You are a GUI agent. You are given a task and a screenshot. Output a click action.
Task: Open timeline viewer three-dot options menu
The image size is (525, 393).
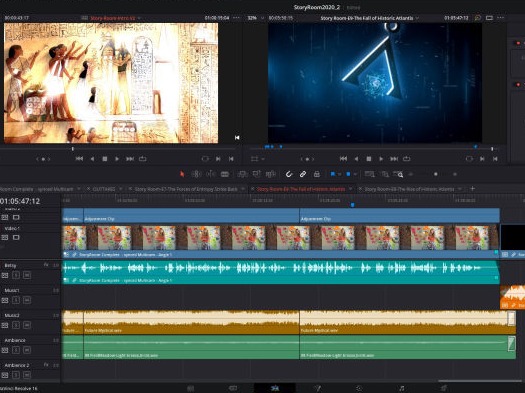click(x=501, y=18)
